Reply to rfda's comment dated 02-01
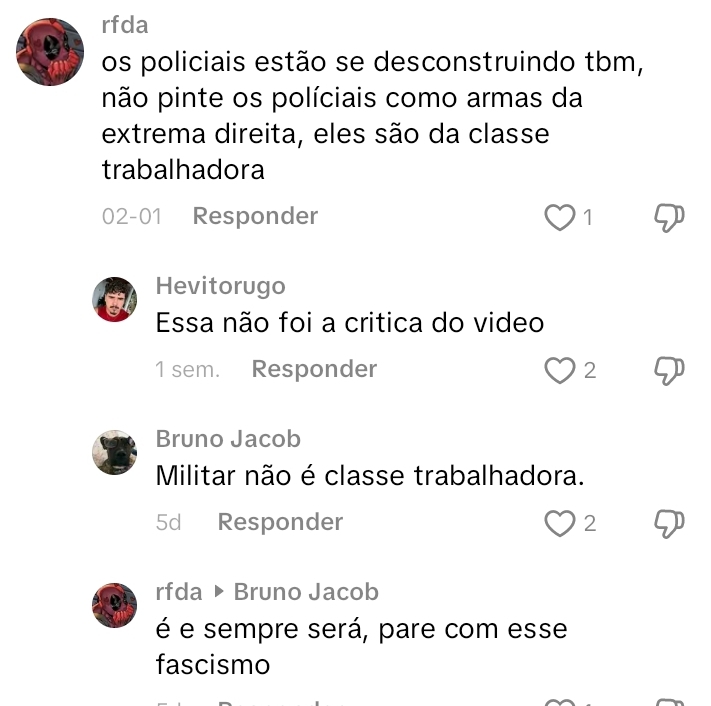Viewport: 711px width, 706px height. 255,216
